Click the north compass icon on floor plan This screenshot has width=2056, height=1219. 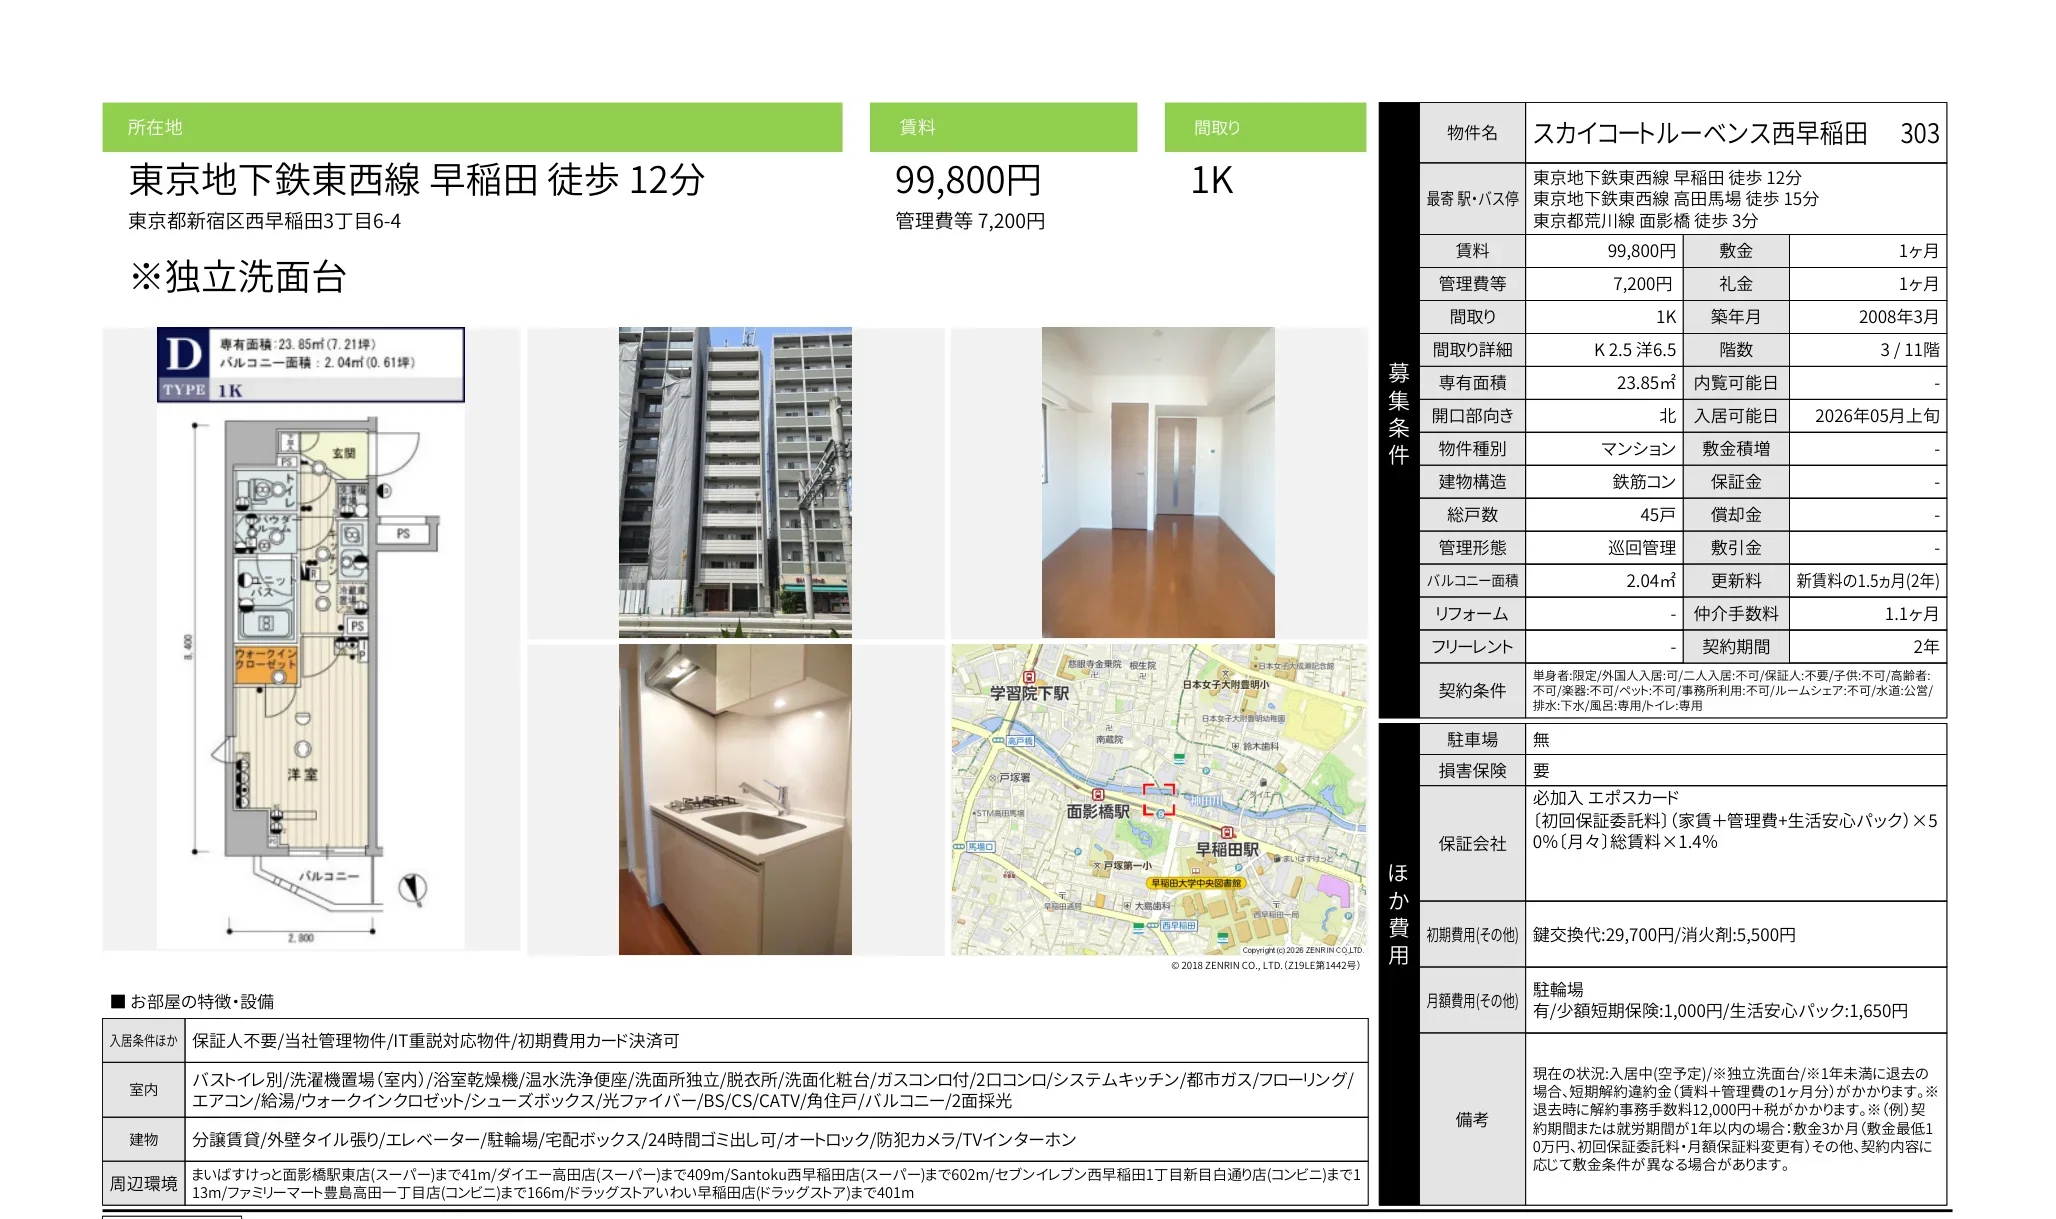click(413, 888)
